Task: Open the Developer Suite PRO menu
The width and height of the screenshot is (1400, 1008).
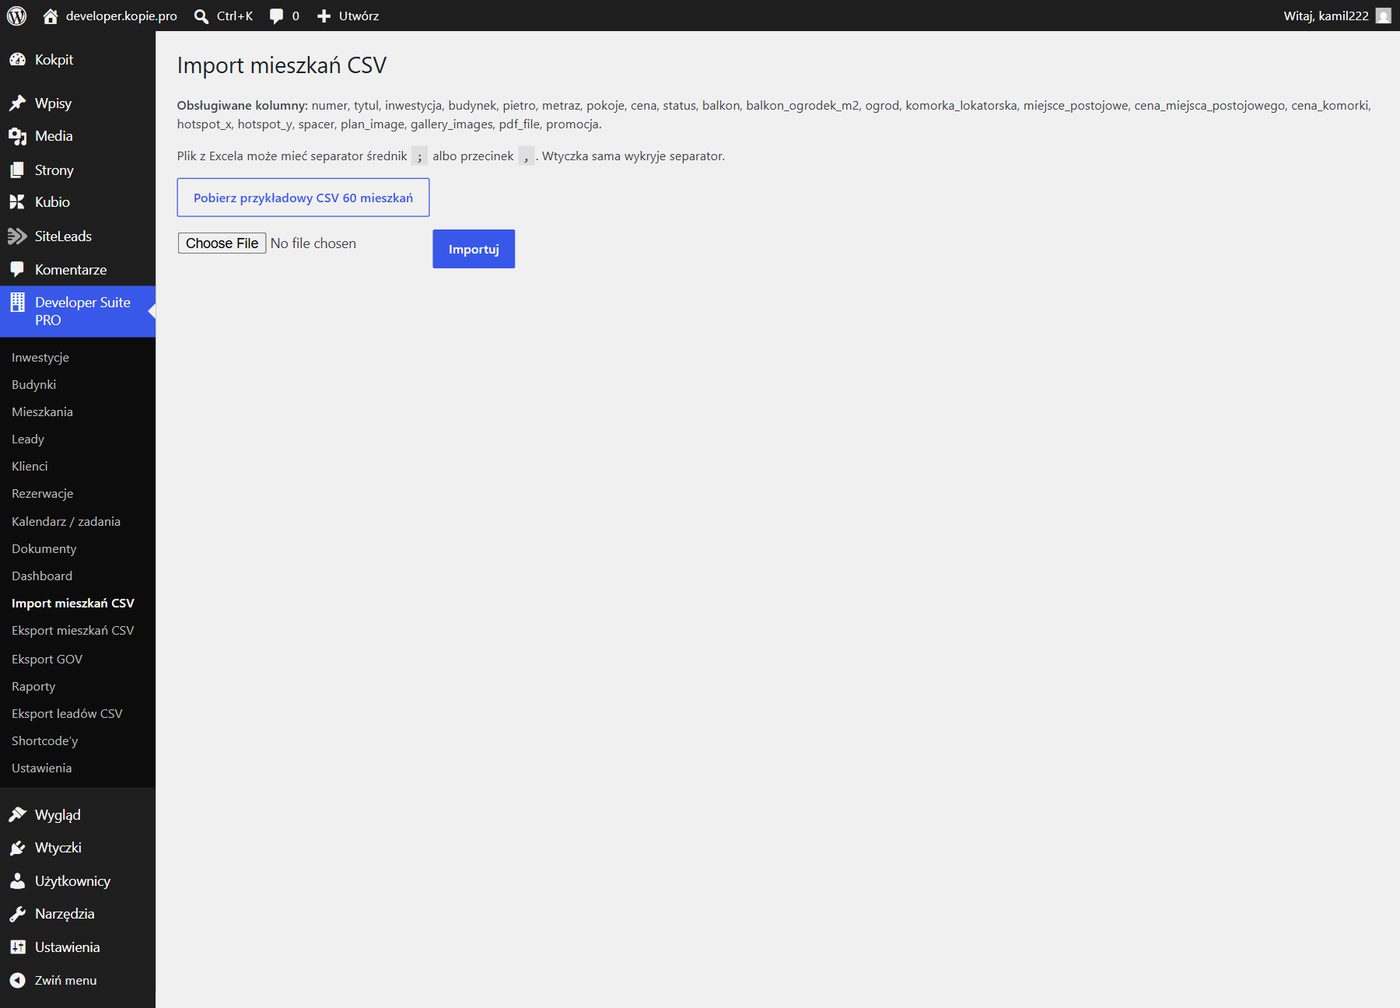Action: click(x=78, y=311)
